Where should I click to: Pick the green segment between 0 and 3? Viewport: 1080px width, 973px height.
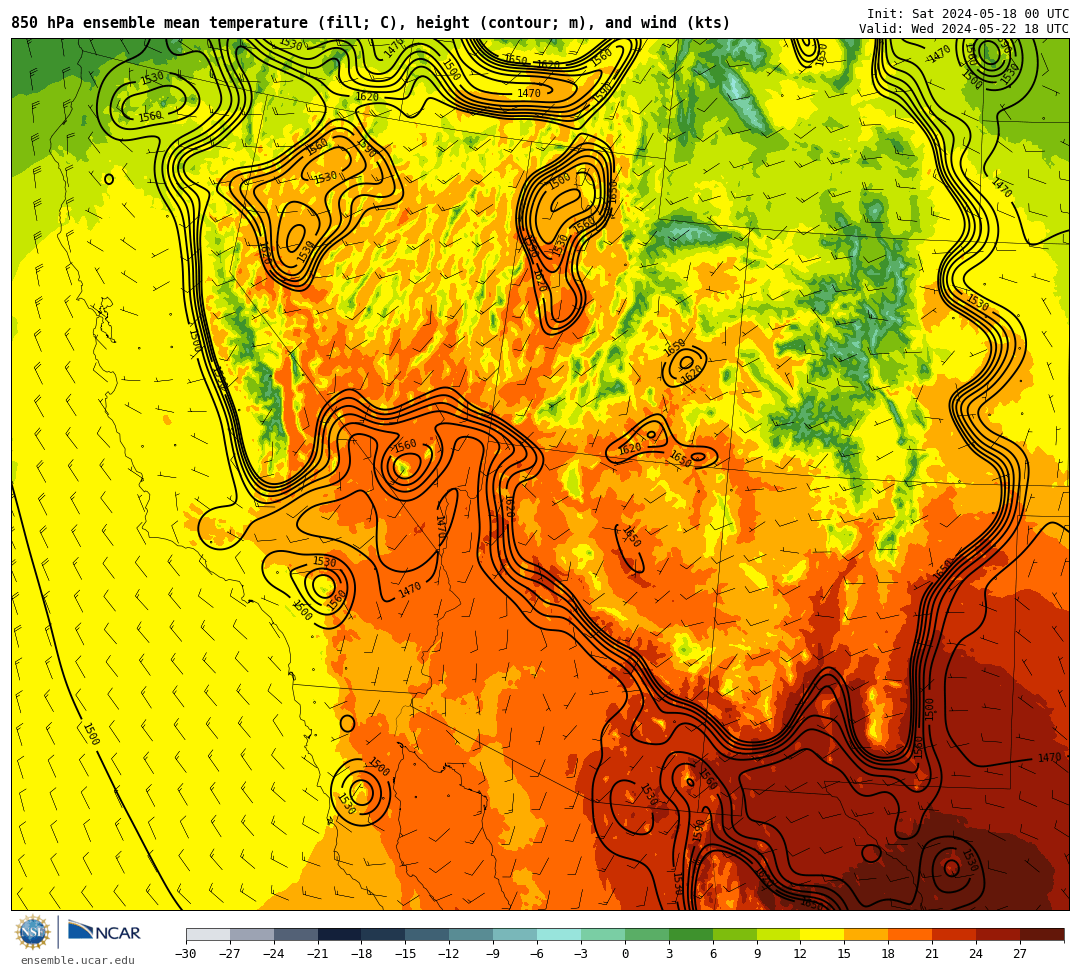[x=647, y=934]
